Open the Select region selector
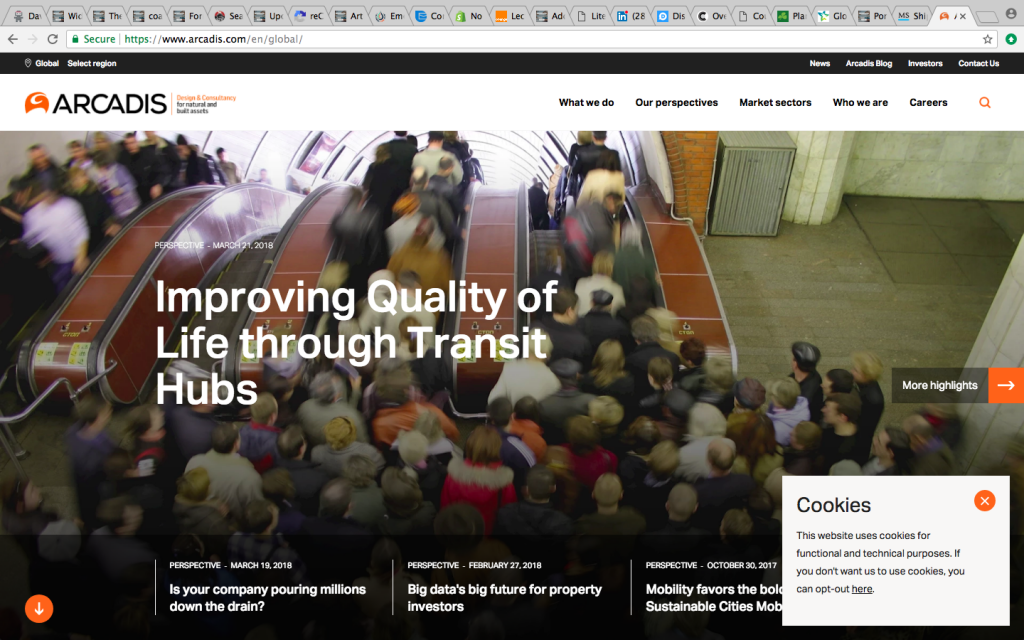Image resolution: width=1024 pixels, height=640 pixels. tap(91, 63)
